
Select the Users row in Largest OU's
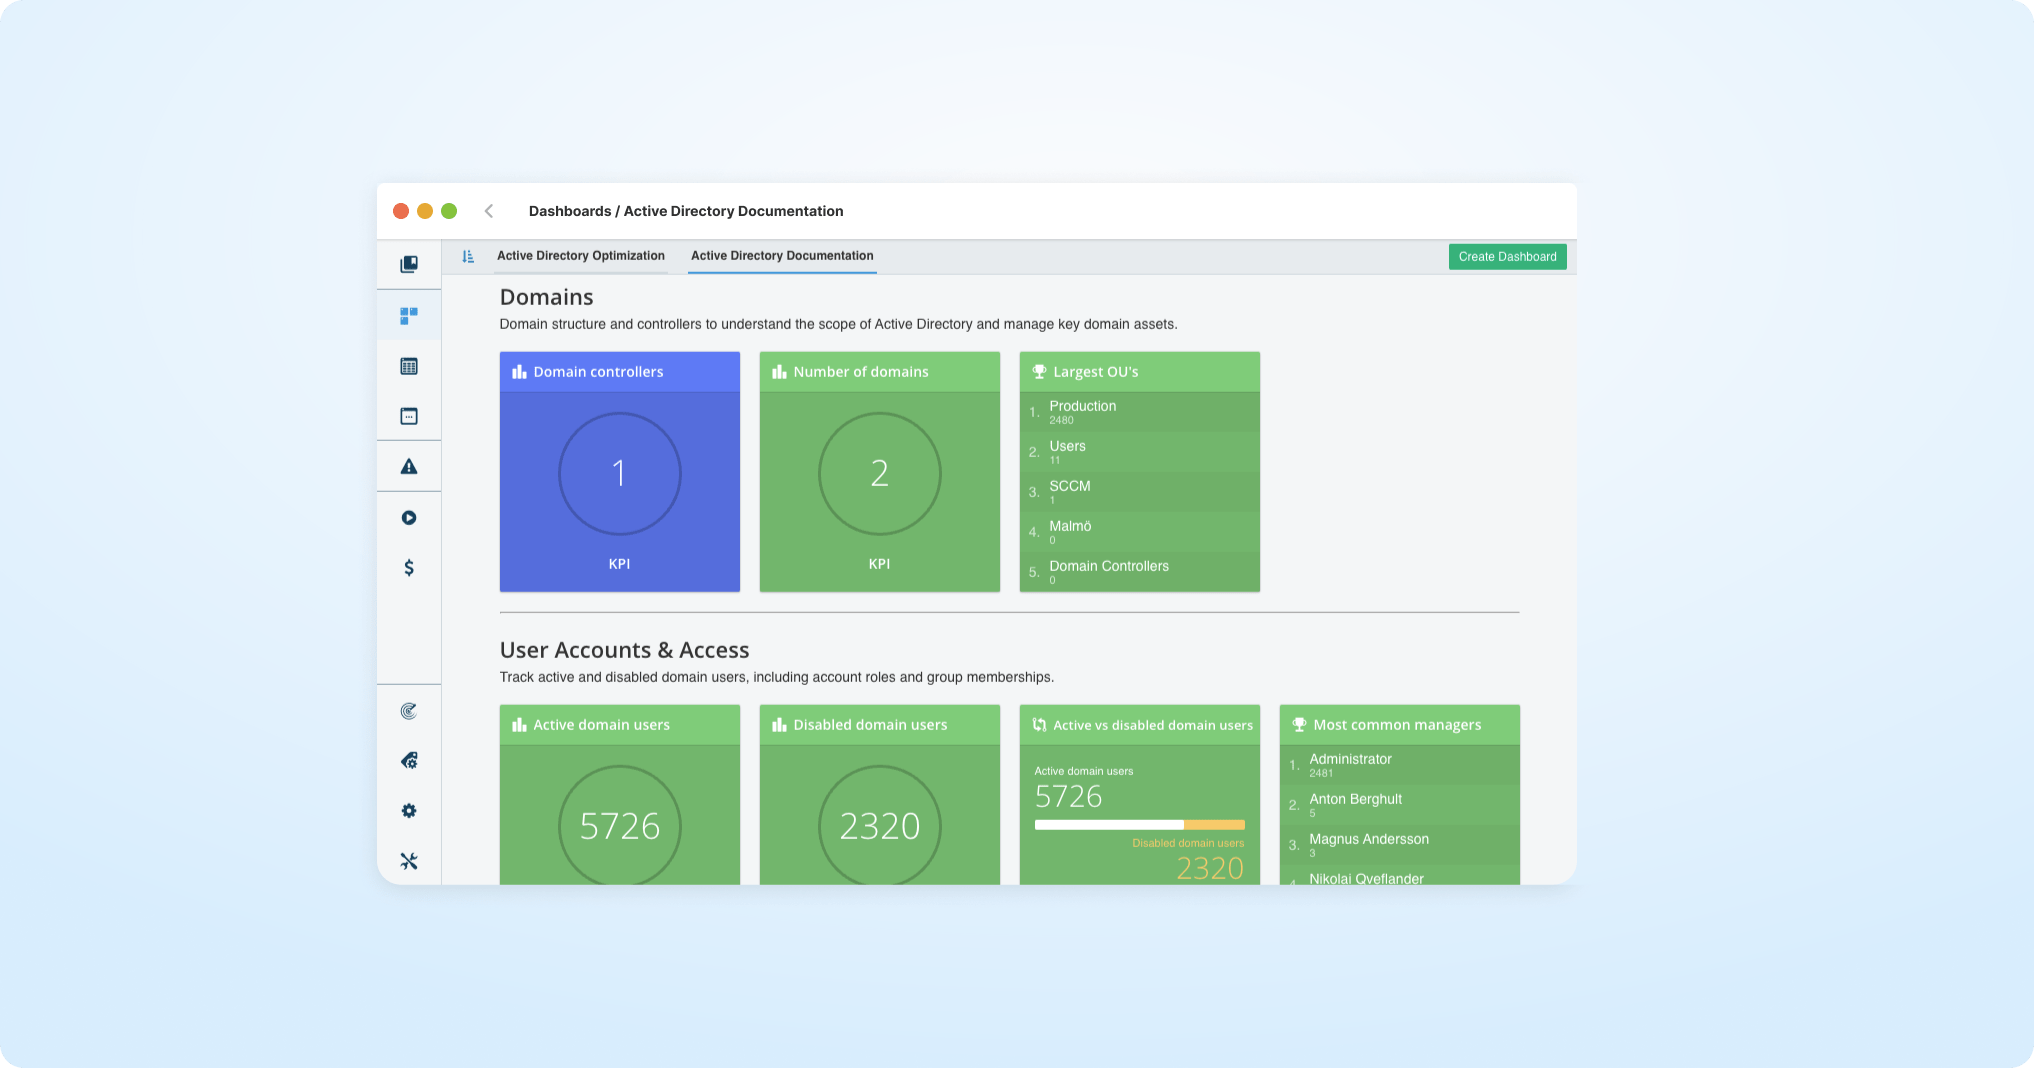[x=1140, y=452]
